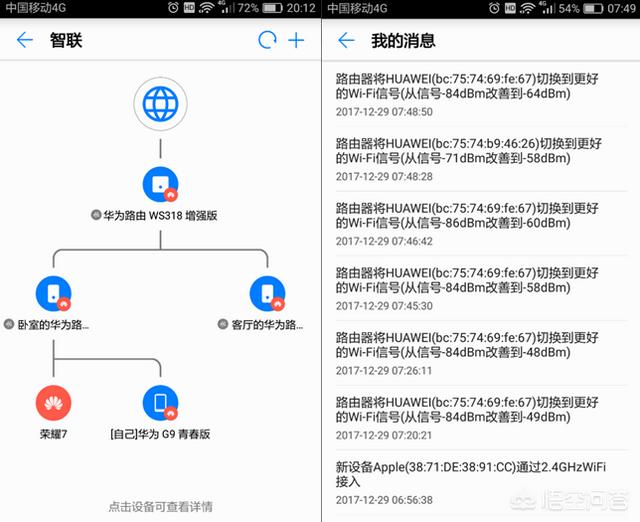
Task: Tap timestamp 2017-12-29 07:48:50
Action: pos(384,112)
